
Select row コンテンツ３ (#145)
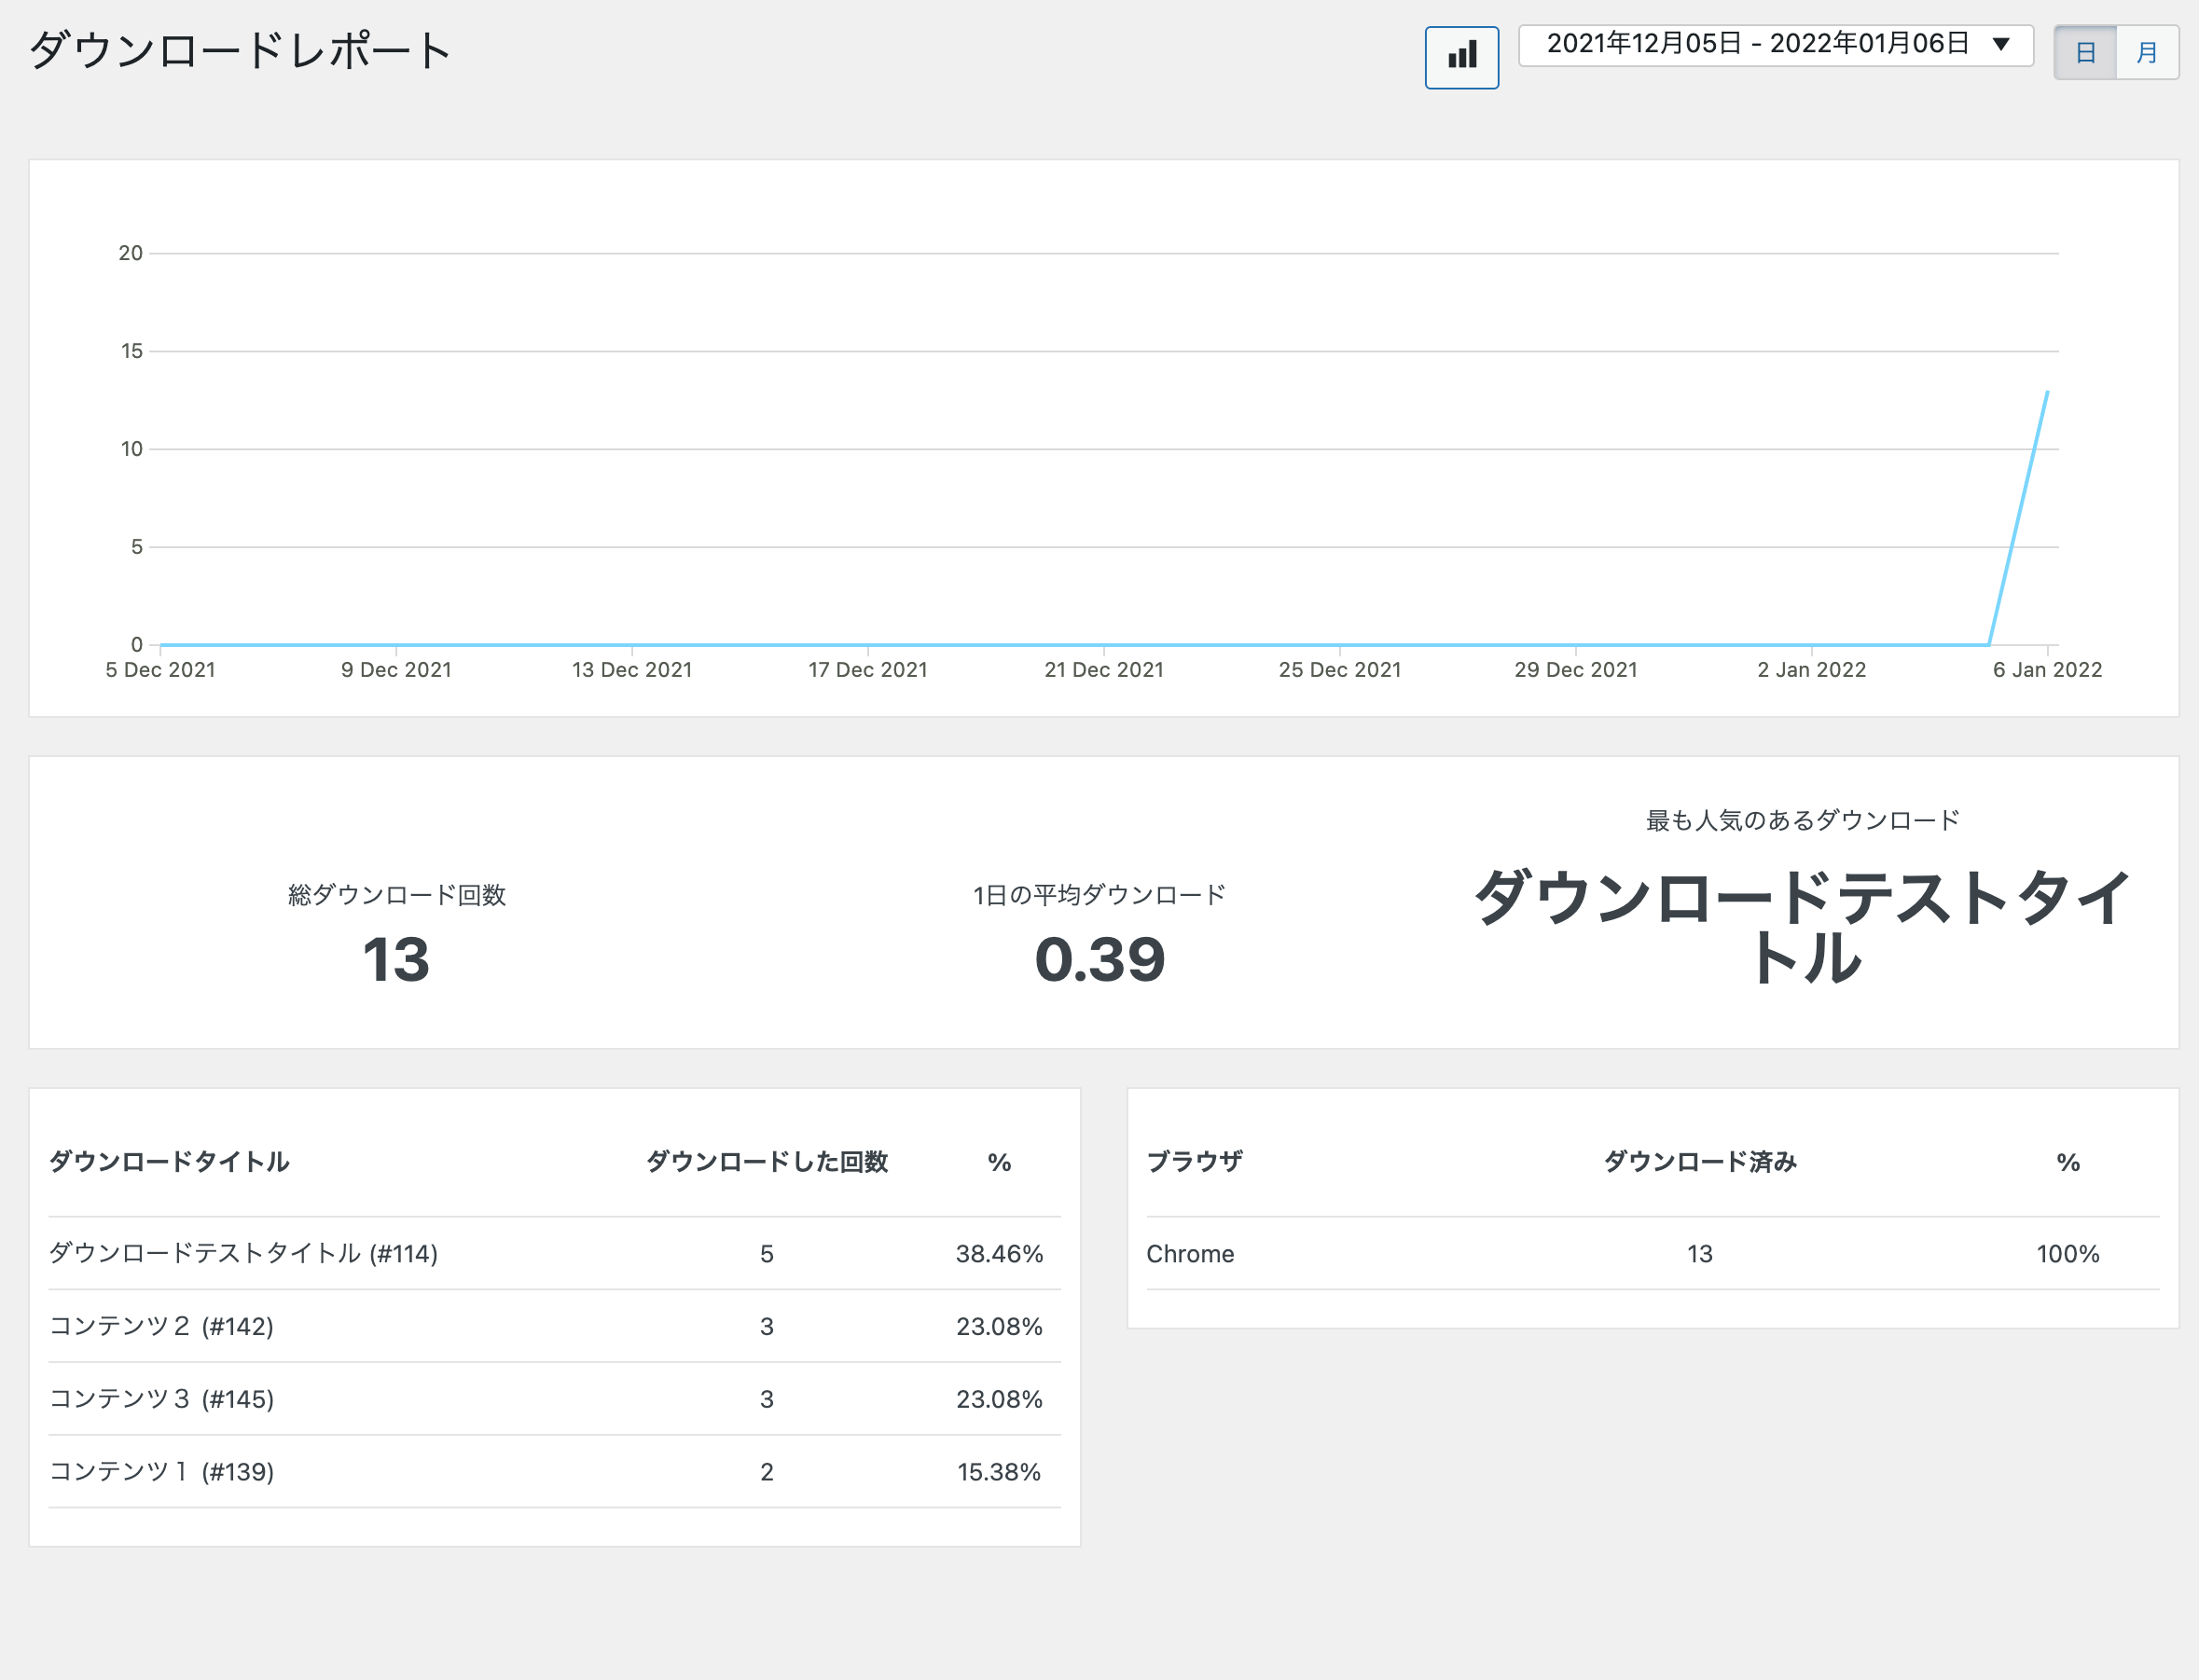coord(555,1399)
